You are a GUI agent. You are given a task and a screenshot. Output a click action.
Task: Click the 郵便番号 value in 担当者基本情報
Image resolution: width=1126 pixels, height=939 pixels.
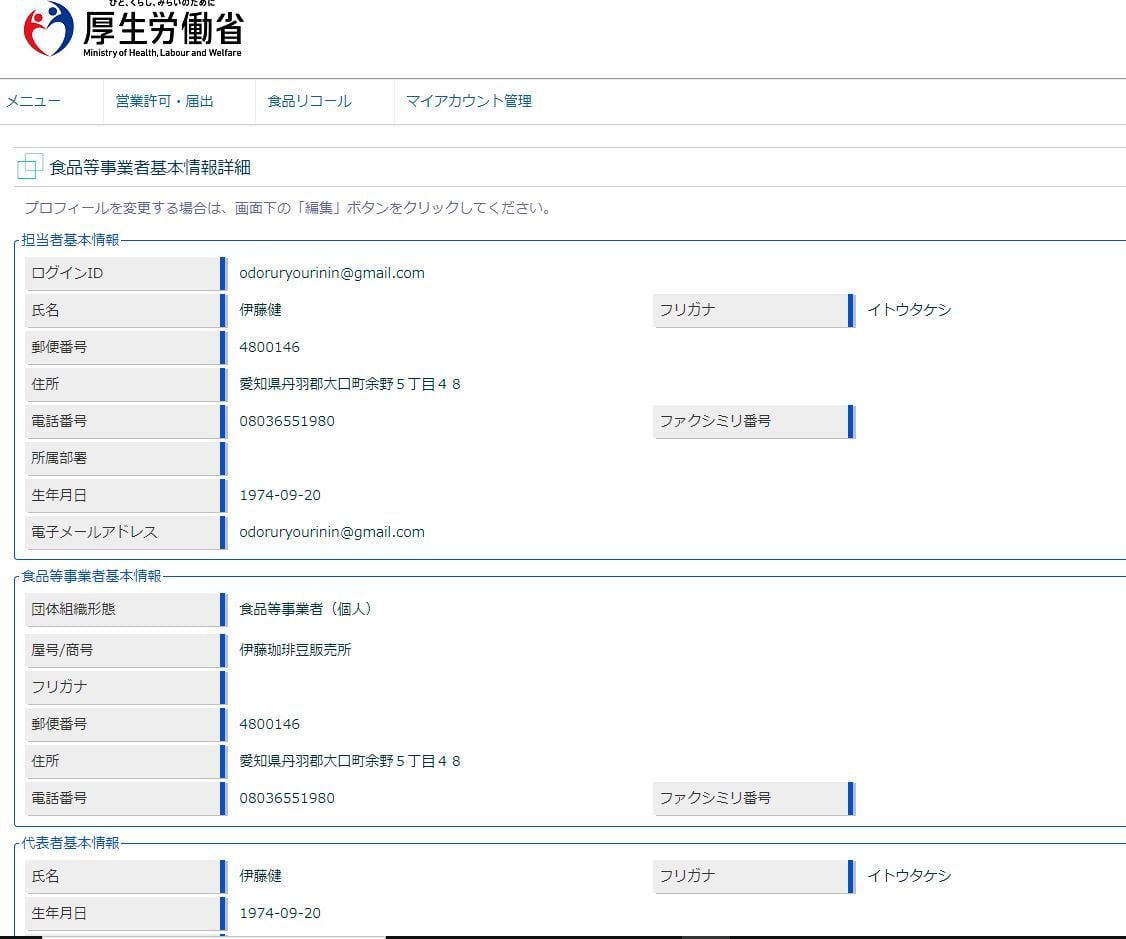click(269, 347)
